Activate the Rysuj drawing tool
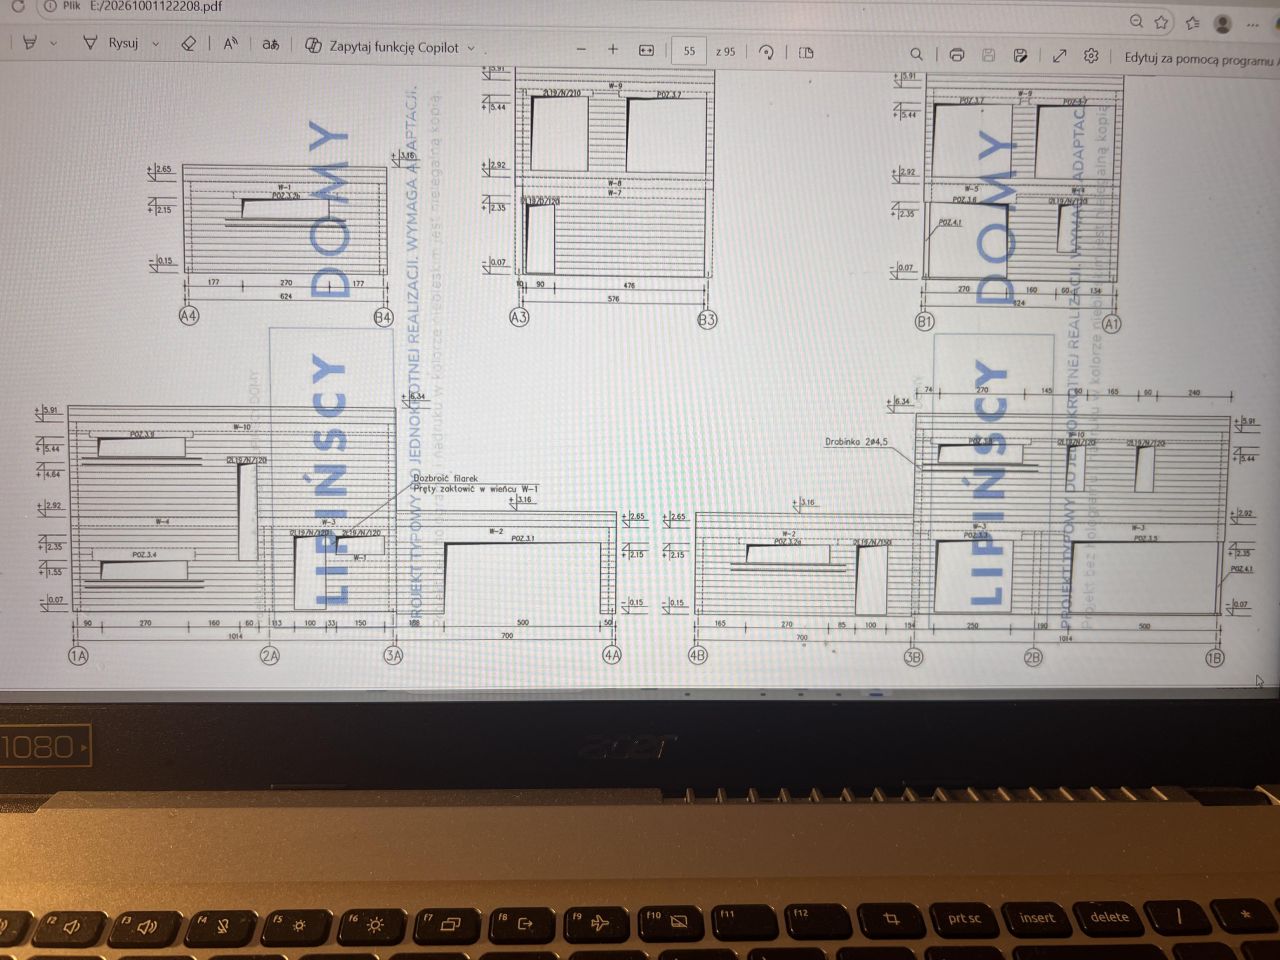The height and width of the screenshot is (960, 1280). pos(111,43)
